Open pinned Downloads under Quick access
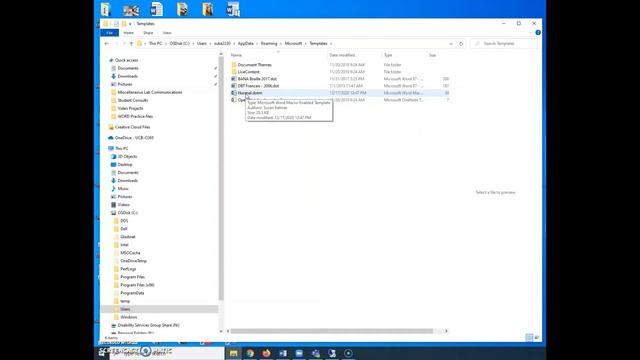Image resolution: width=640 pixels, height=360 pixels. pyautogui.click(x=128, y=76)
